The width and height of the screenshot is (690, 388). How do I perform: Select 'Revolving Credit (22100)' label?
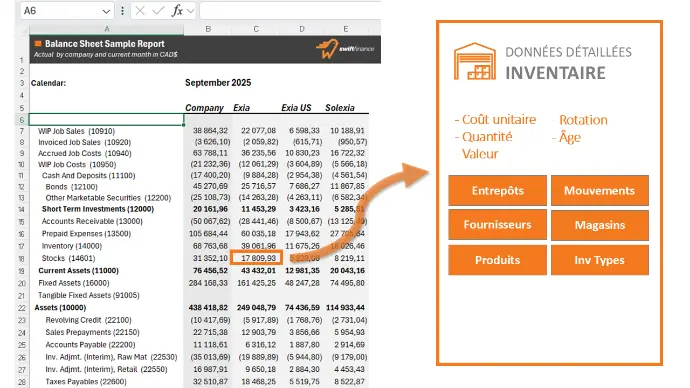click(x=88, y=320)
